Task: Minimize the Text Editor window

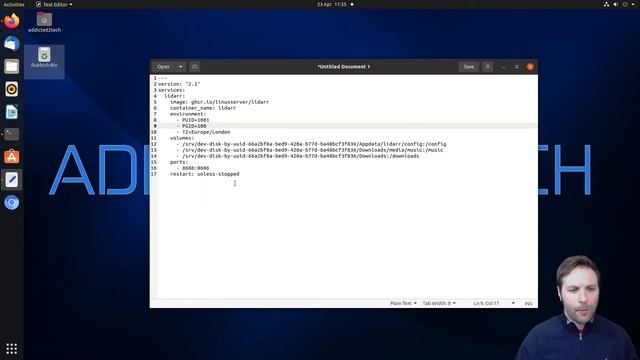Action: click(x=504, y=67)
